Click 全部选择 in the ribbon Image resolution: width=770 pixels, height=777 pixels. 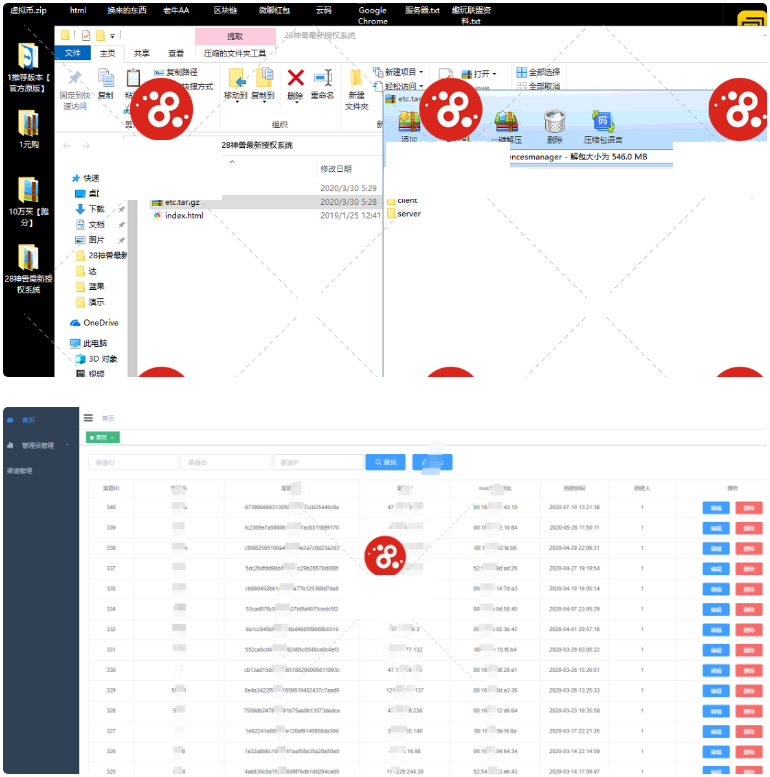tap(538, 72)
